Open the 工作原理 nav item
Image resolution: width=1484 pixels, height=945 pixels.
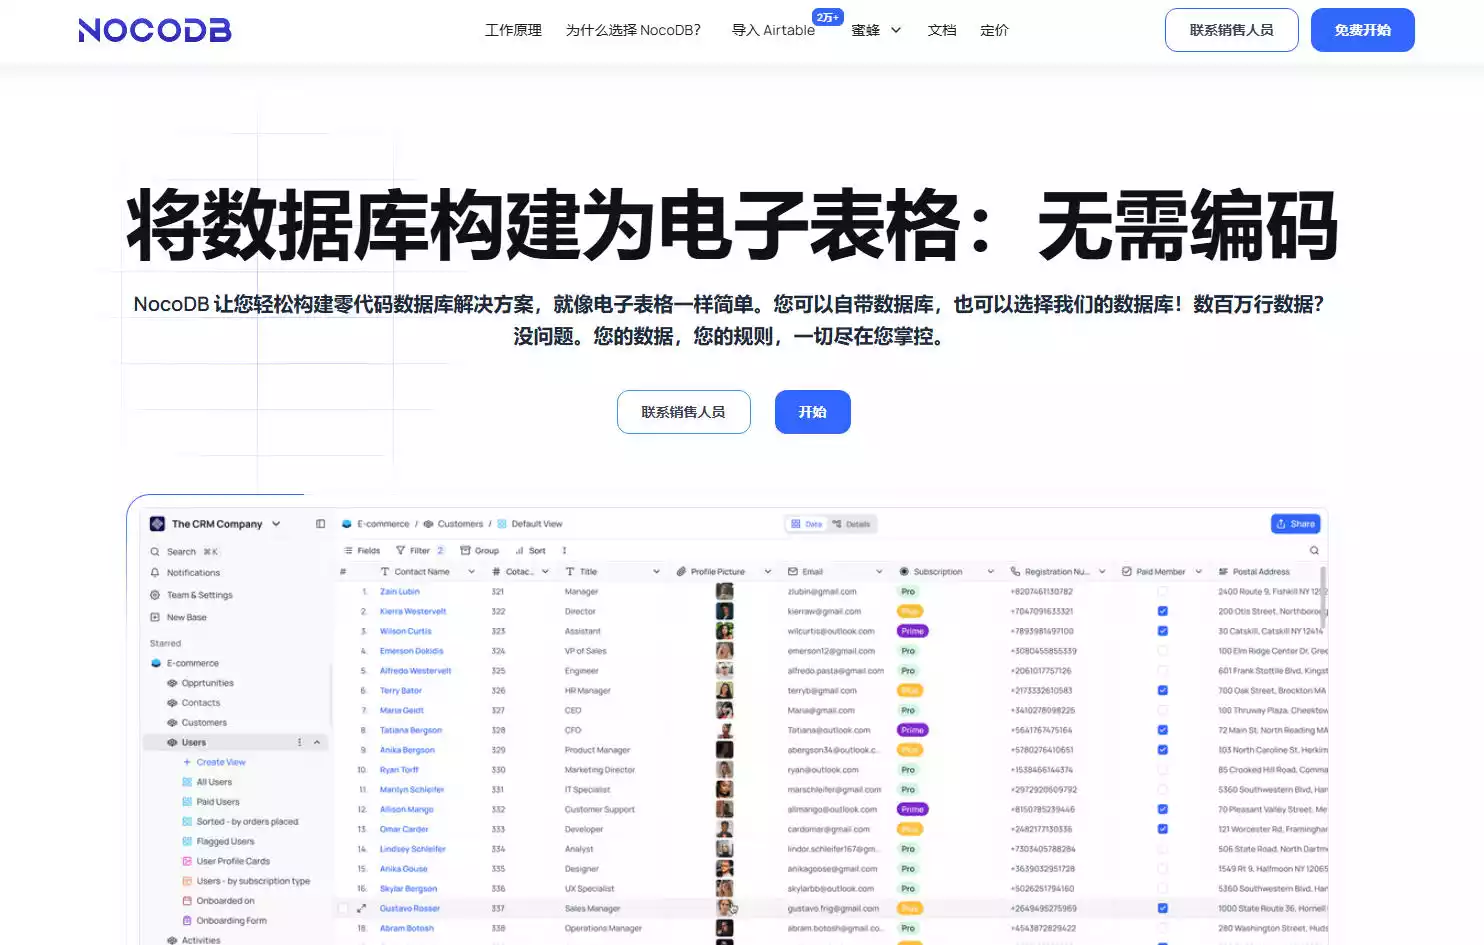pos(513,30)
